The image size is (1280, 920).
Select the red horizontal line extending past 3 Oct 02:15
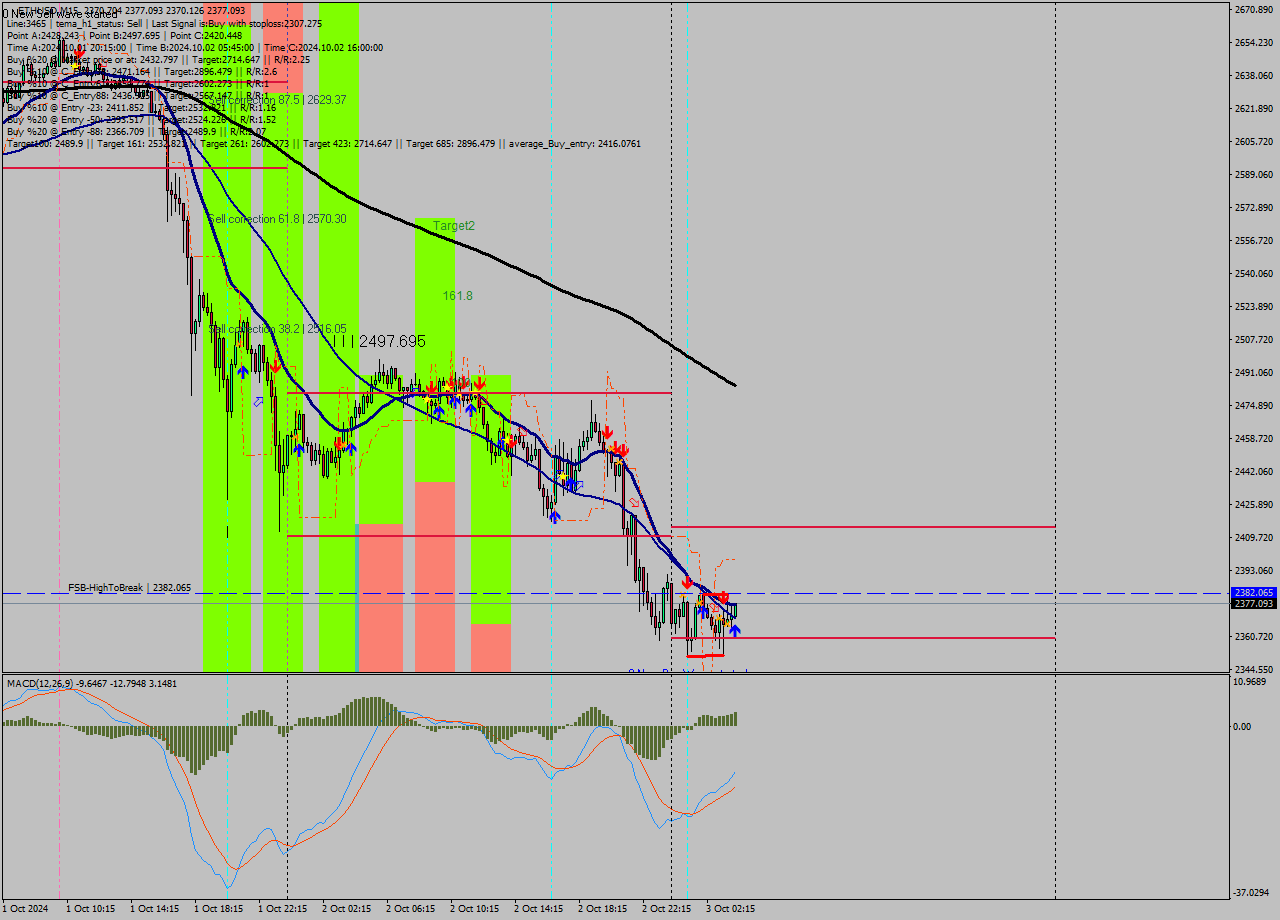pos(863,526)
